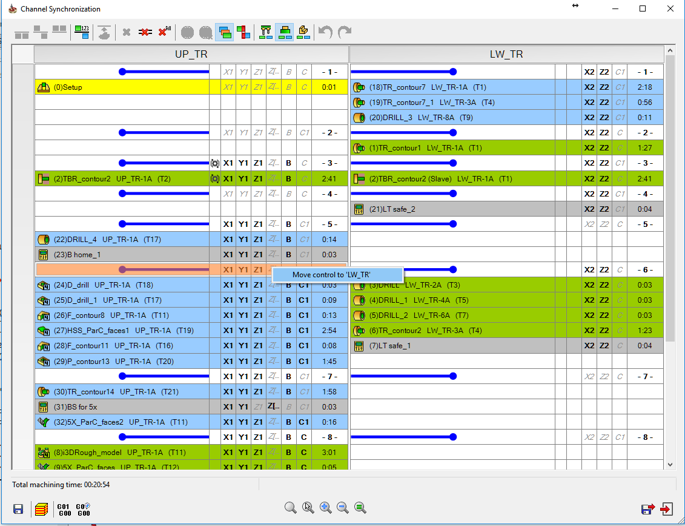
Task: Click the side-by-side gray blocks toolbar icon
Action: [x=59, y=30]
